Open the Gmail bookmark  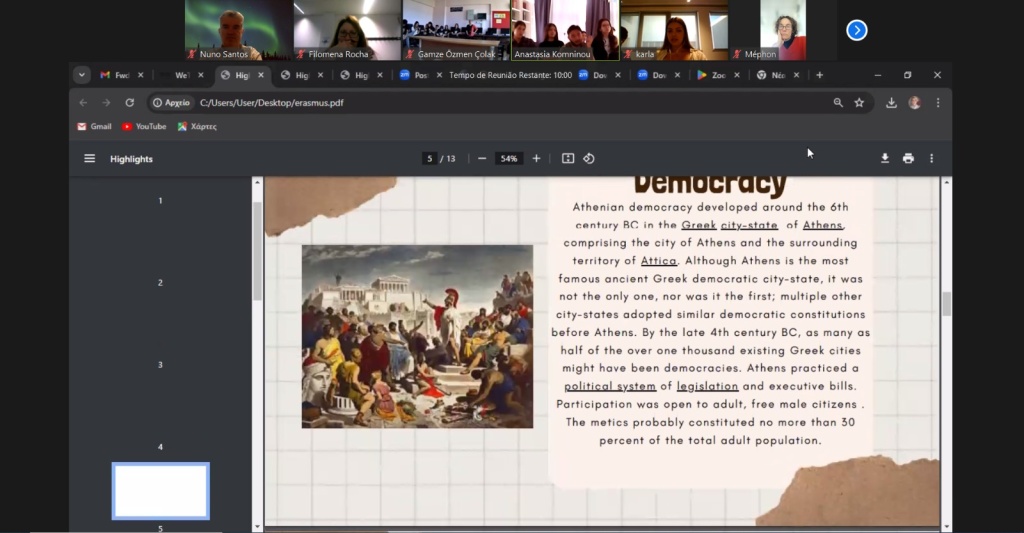pyautogui.click(x=94, y=126)
